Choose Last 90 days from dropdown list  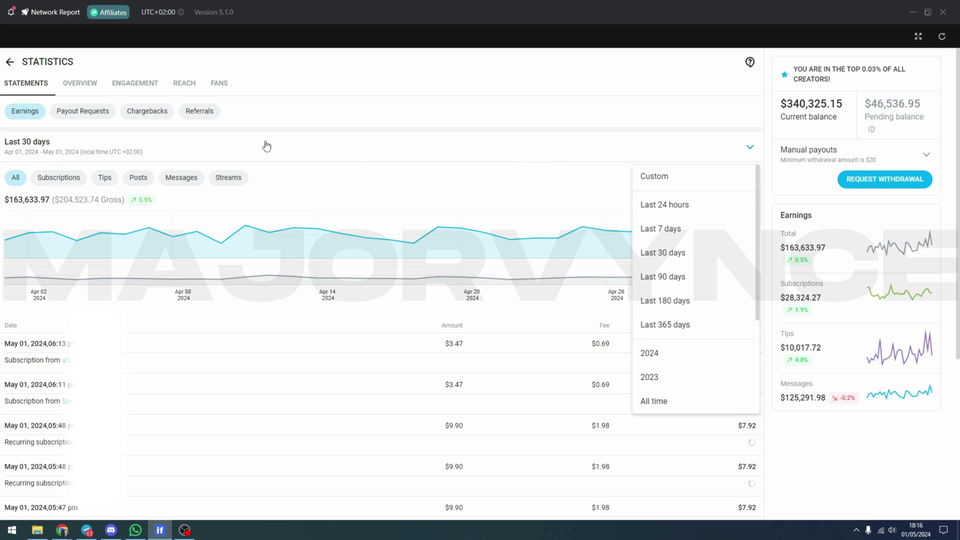pyautogui.click(x=662, y=277)
